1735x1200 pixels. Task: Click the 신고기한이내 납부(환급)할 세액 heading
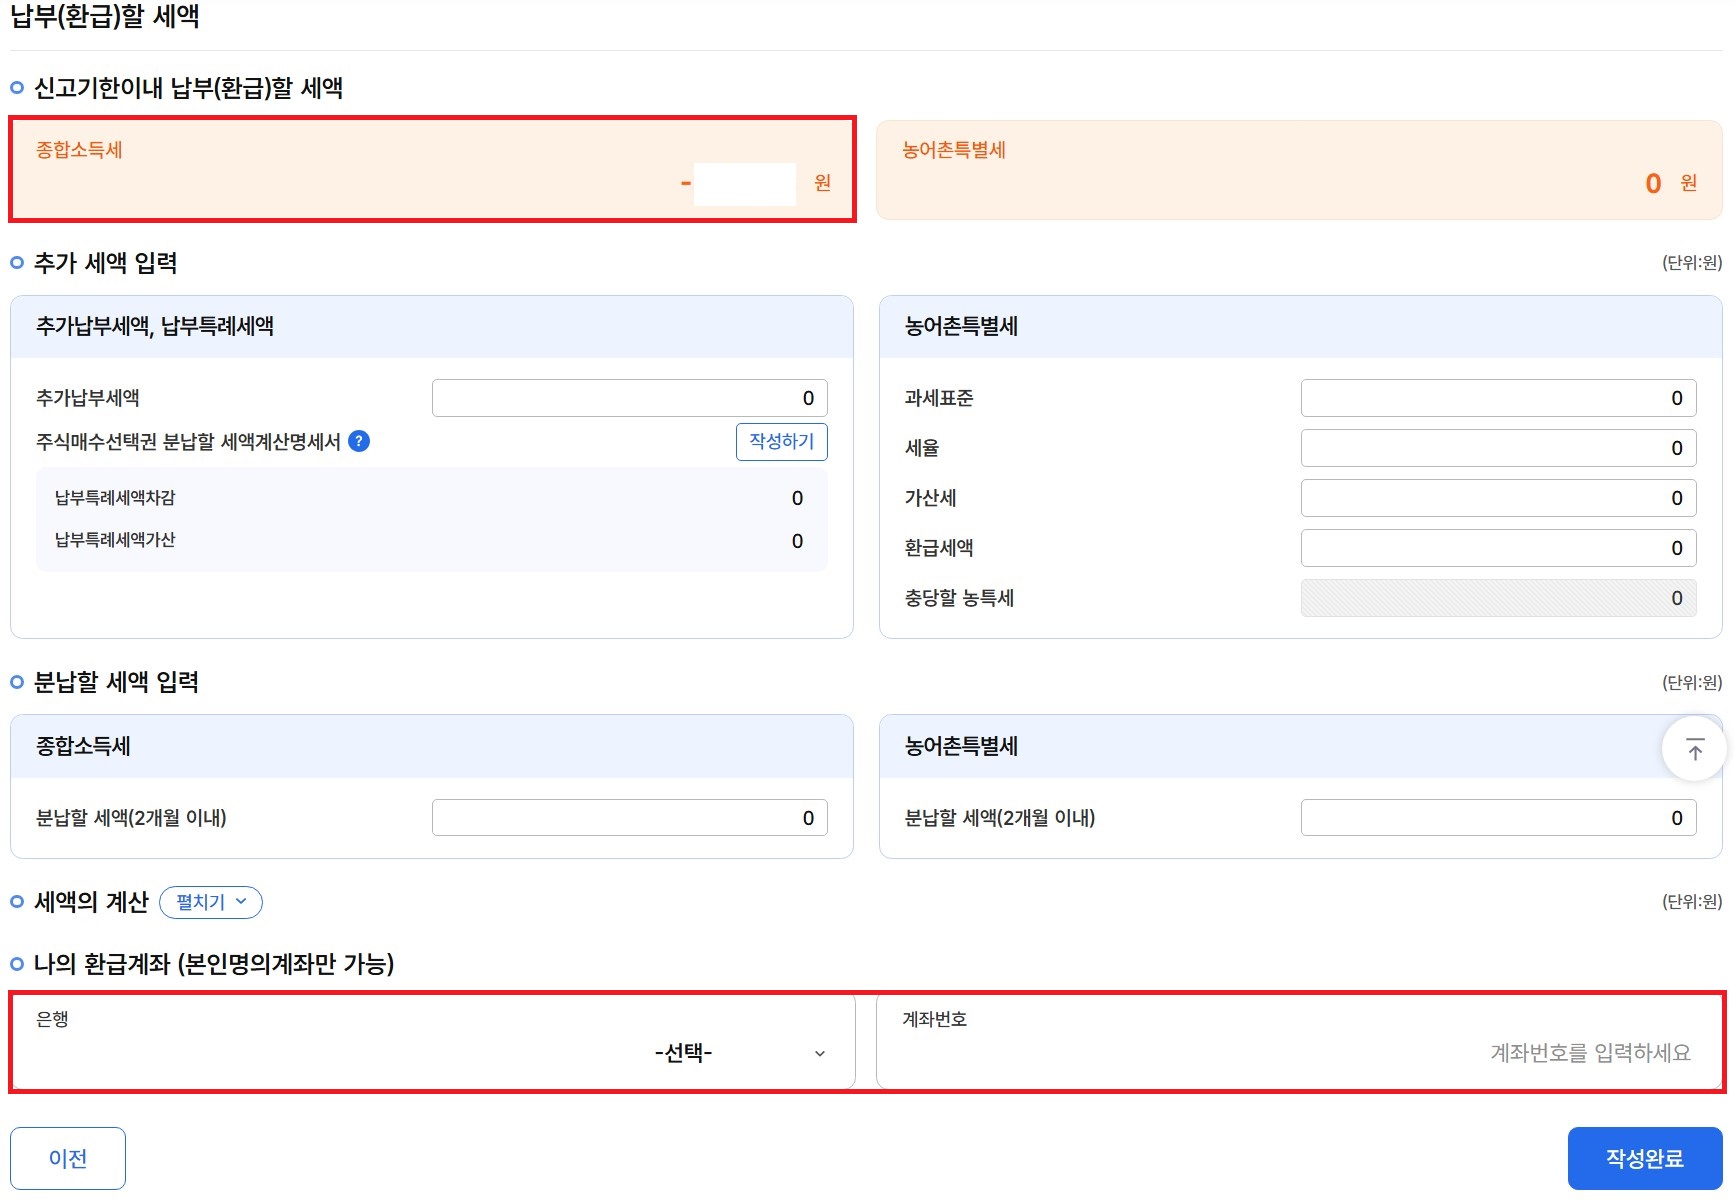pyautogui.click(x=188, y=88)
